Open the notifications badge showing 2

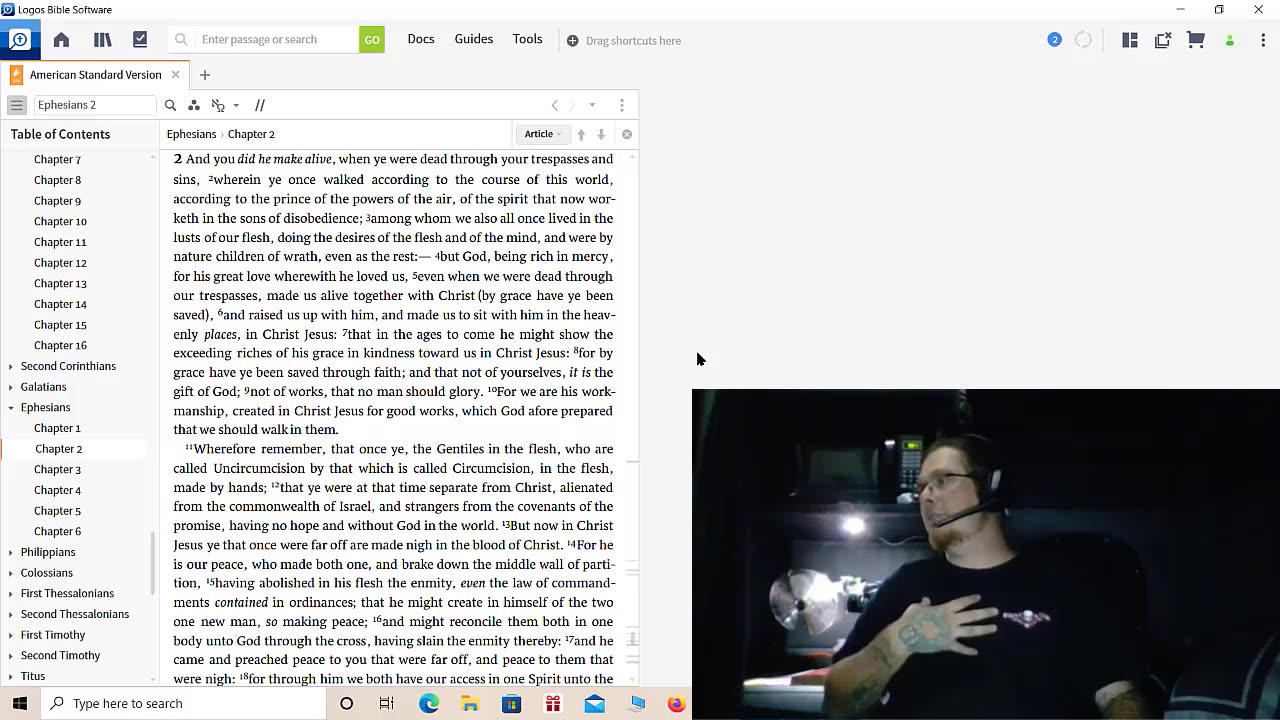[1054, 40]
